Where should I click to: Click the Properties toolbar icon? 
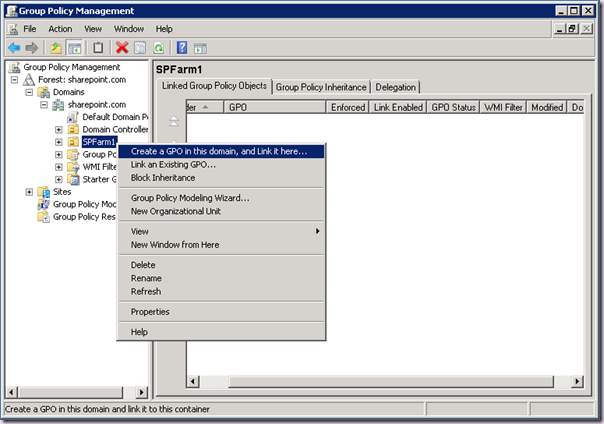pyautogui.click(x=140, y=48)
